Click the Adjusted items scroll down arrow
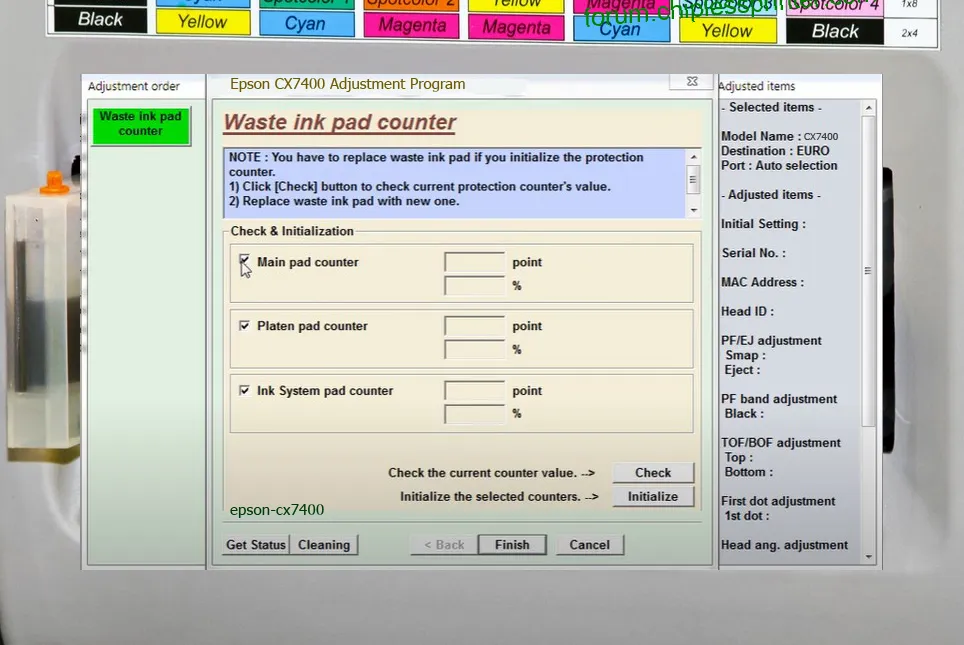Viewport: 964px width, 645px height. (868, 556)
